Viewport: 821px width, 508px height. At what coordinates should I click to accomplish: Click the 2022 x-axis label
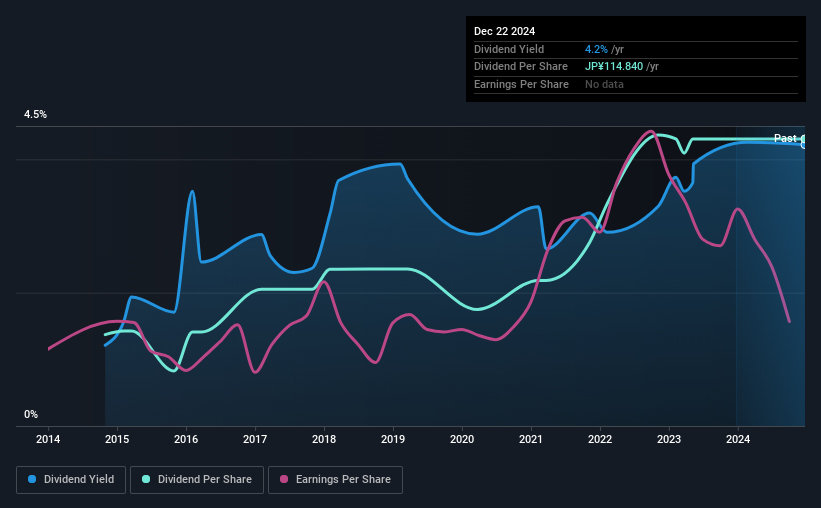600,439
